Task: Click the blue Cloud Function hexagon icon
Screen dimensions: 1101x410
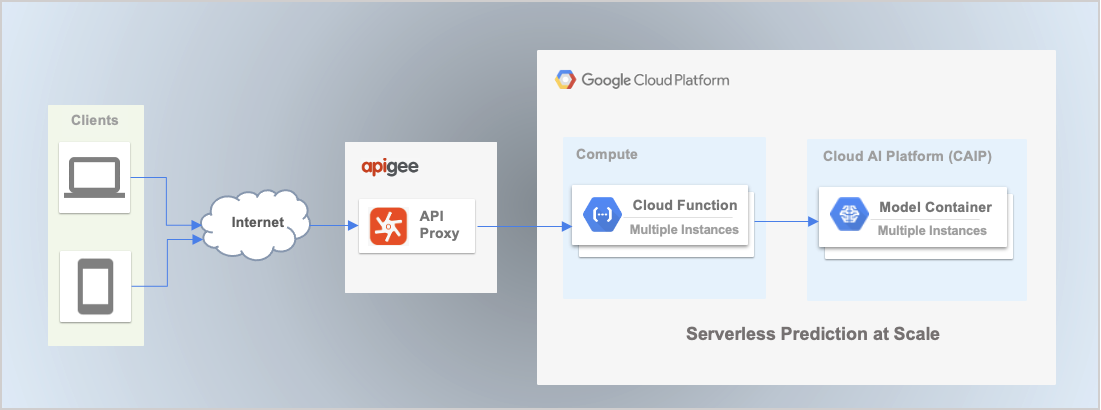Action: [602, 215]
